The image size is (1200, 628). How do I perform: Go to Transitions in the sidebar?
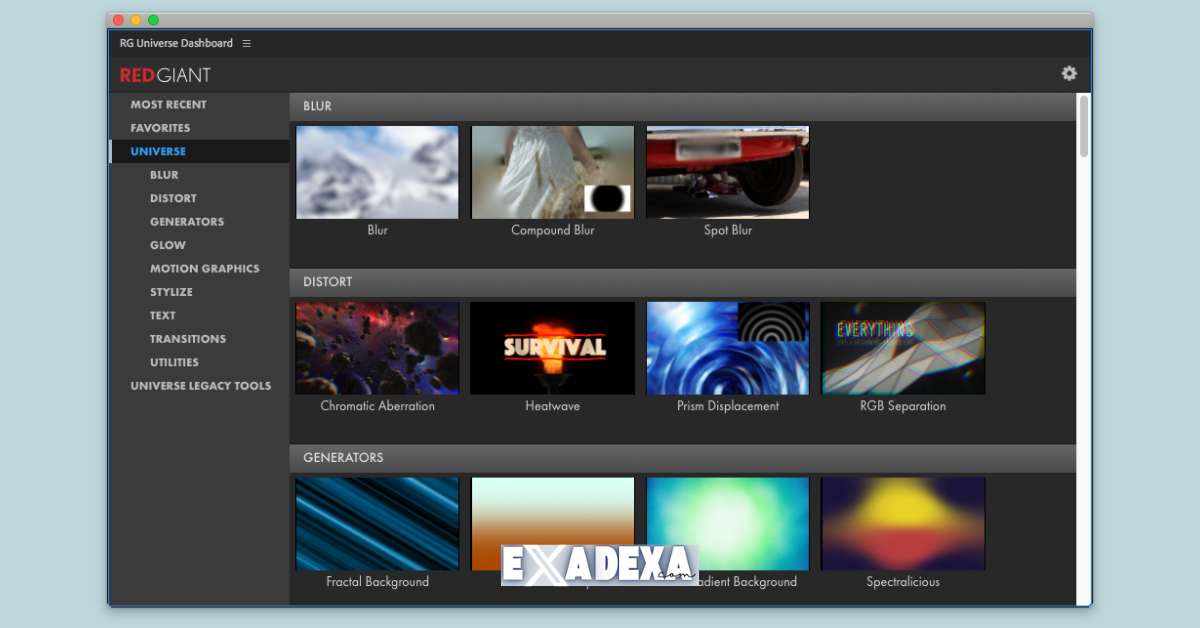tap(188, 339)
